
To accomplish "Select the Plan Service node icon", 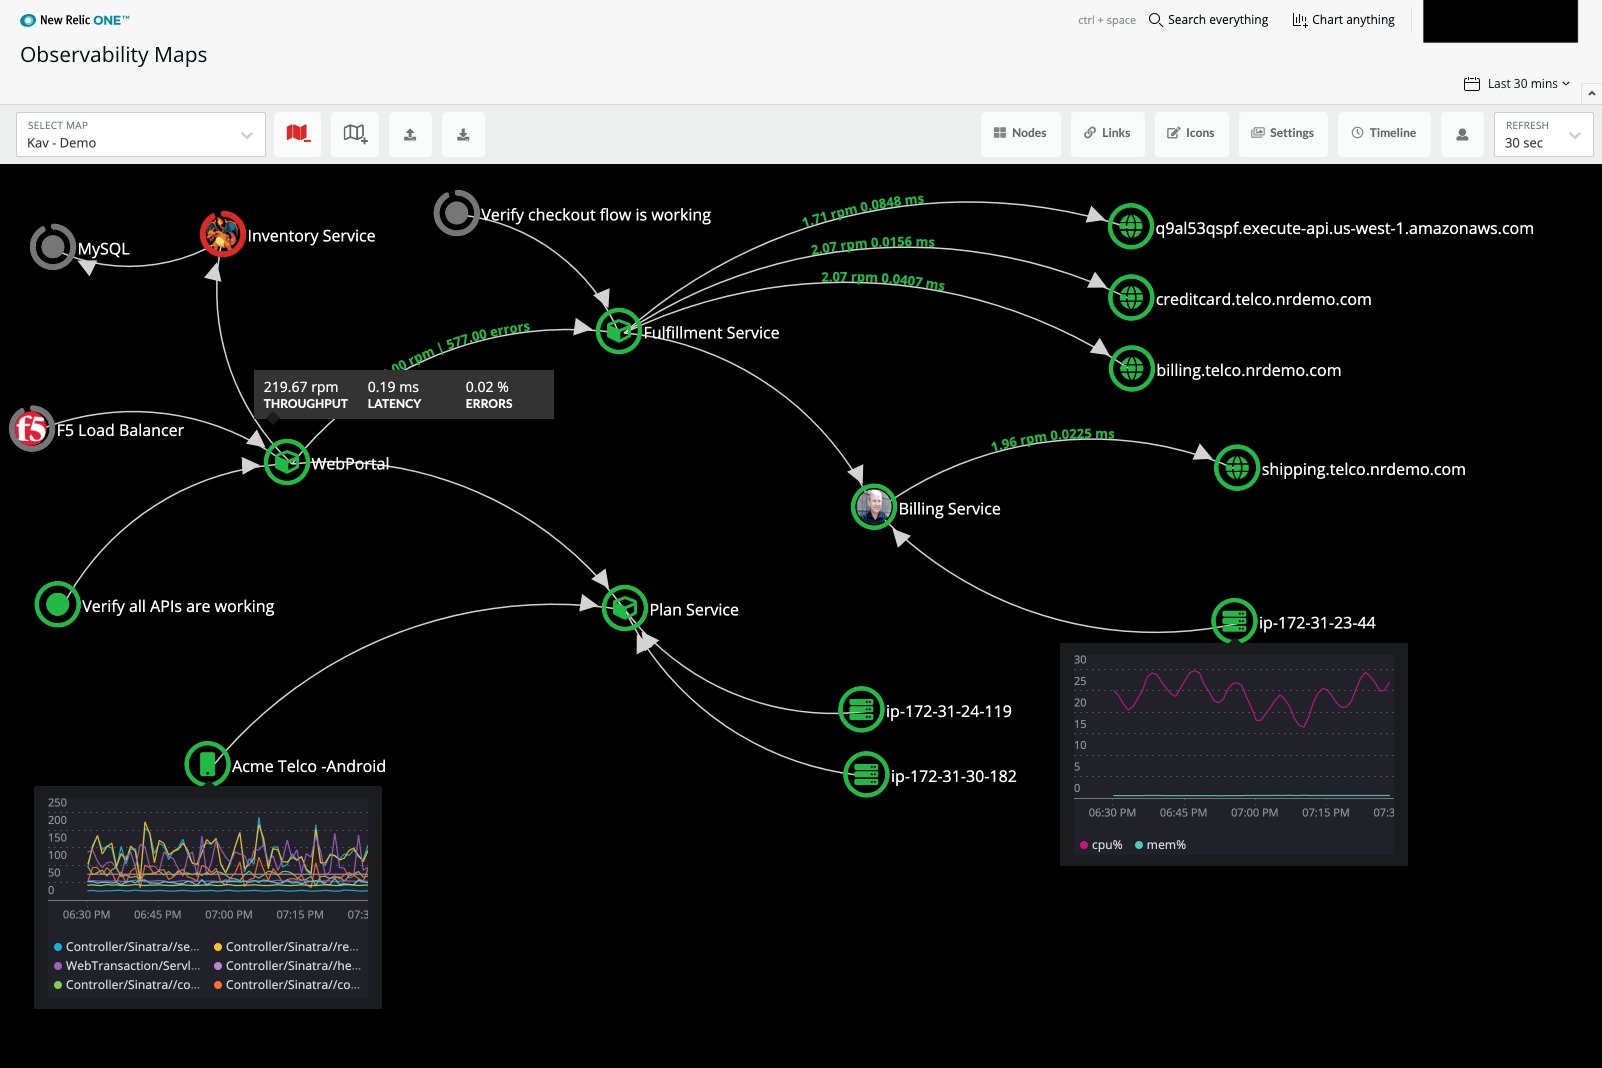I will coord(625,608).
